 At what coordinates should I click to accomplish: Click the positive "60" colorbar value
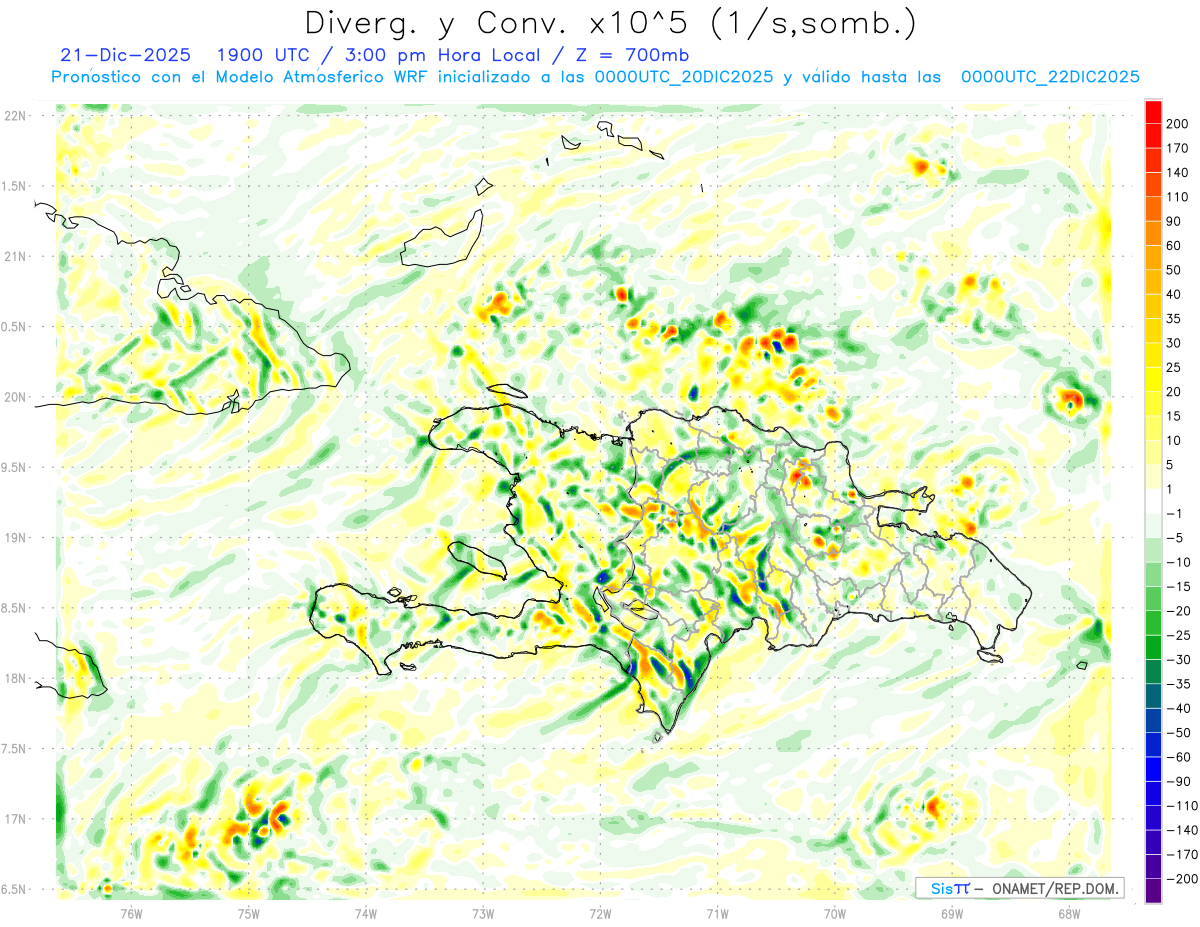(x=1175, y=246)
